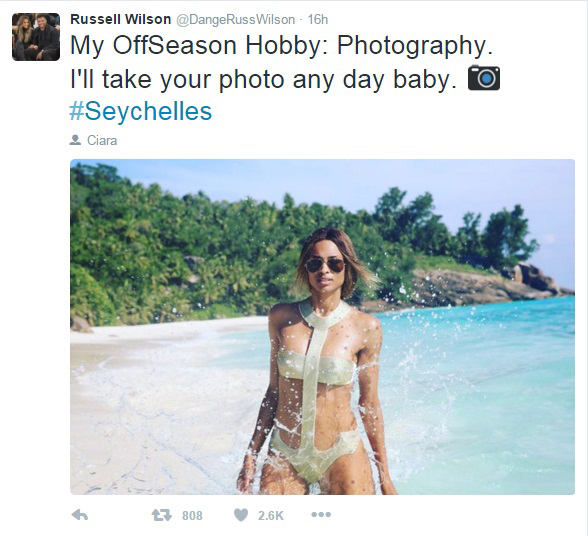Click the sunglasses in the beach photo
The width and height of the screenshot is (588, 536).
tap(325, 266)
